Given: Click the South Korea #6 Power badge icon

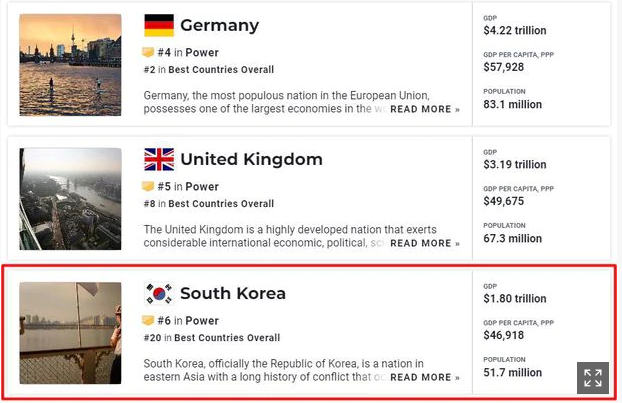Looking at the screenshot, I should (x=149, y=321).
